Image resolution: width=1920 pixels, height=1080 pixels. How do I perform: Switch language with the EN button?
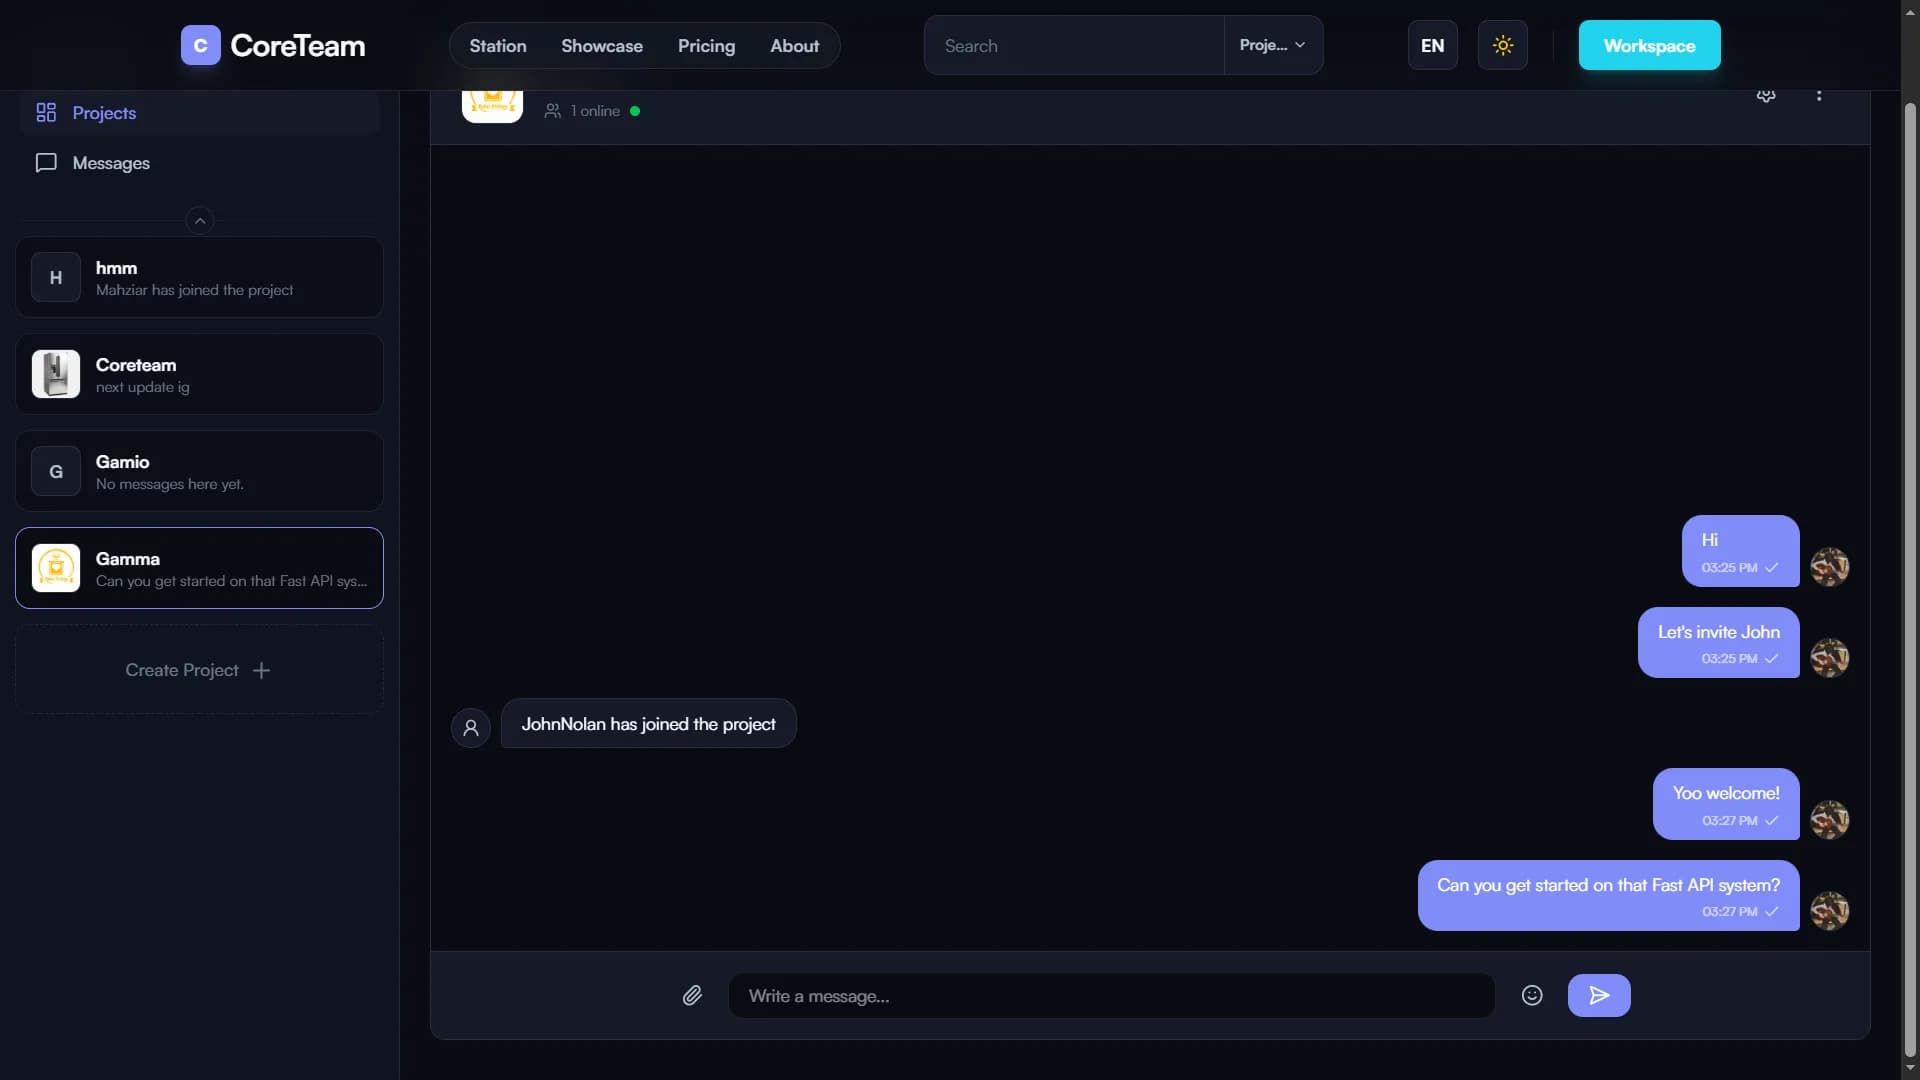click(1433, 45)
